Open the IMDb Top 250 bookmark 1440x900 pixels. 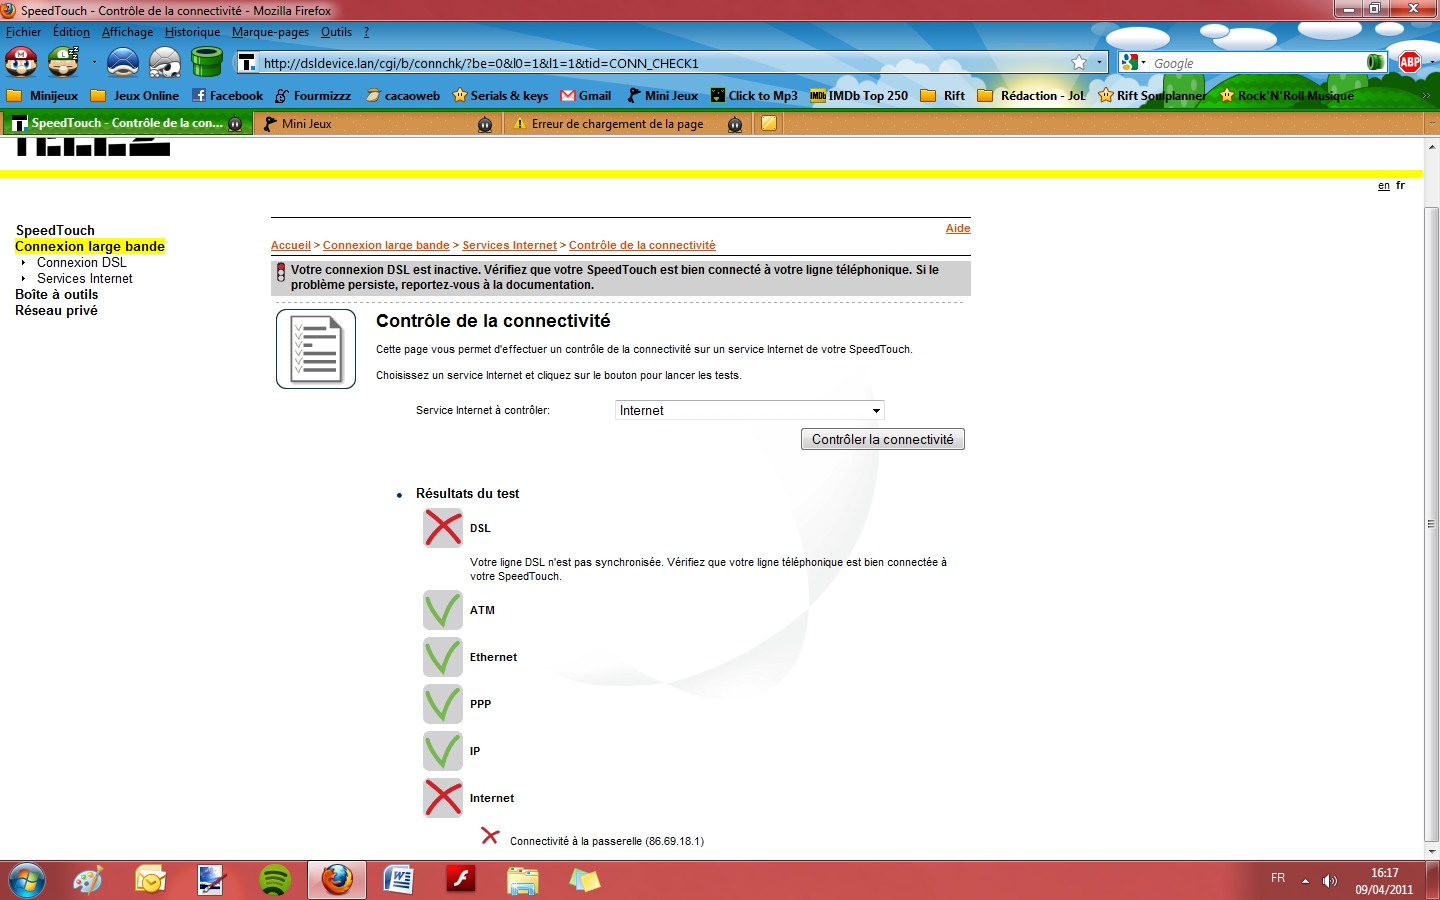[859, 96]
